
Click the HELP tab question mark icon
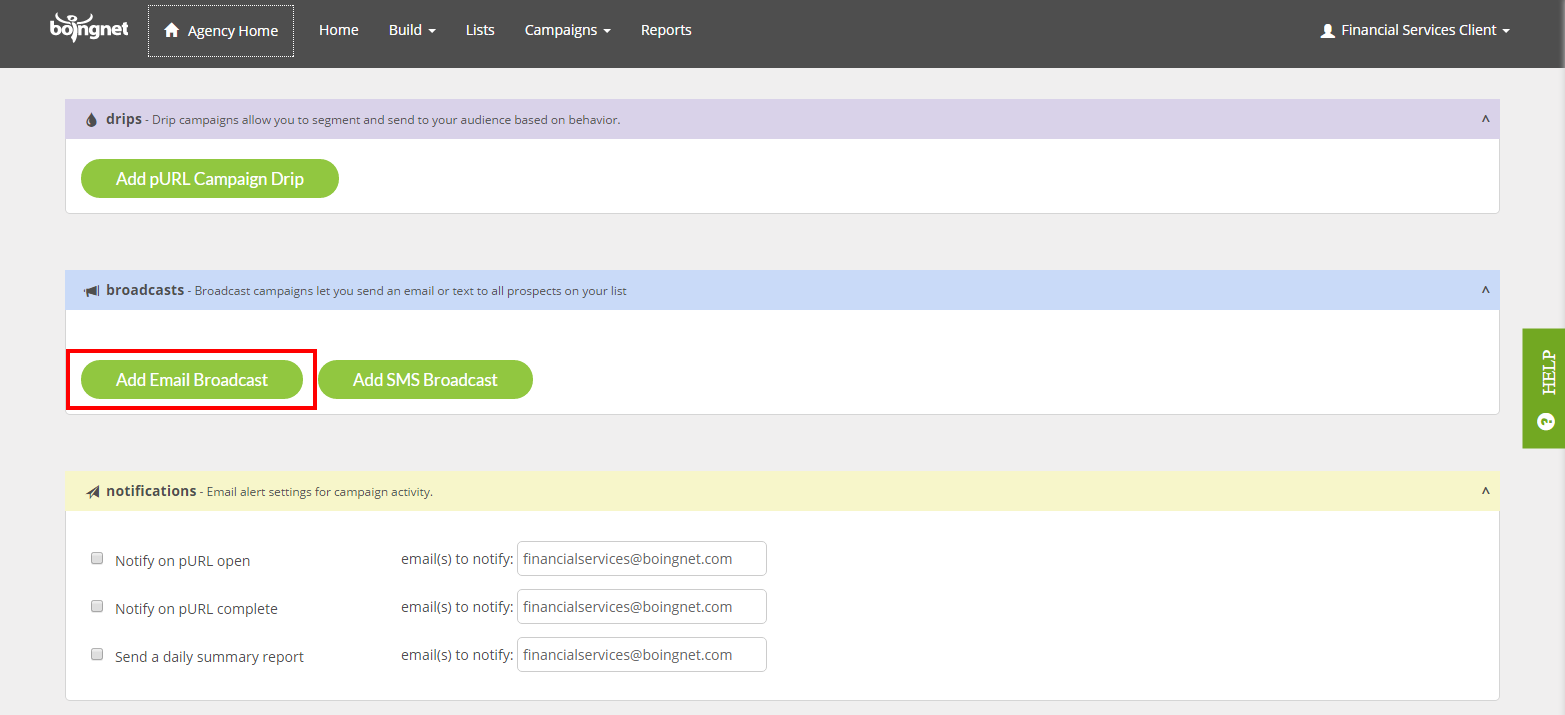click(1546, 422)
